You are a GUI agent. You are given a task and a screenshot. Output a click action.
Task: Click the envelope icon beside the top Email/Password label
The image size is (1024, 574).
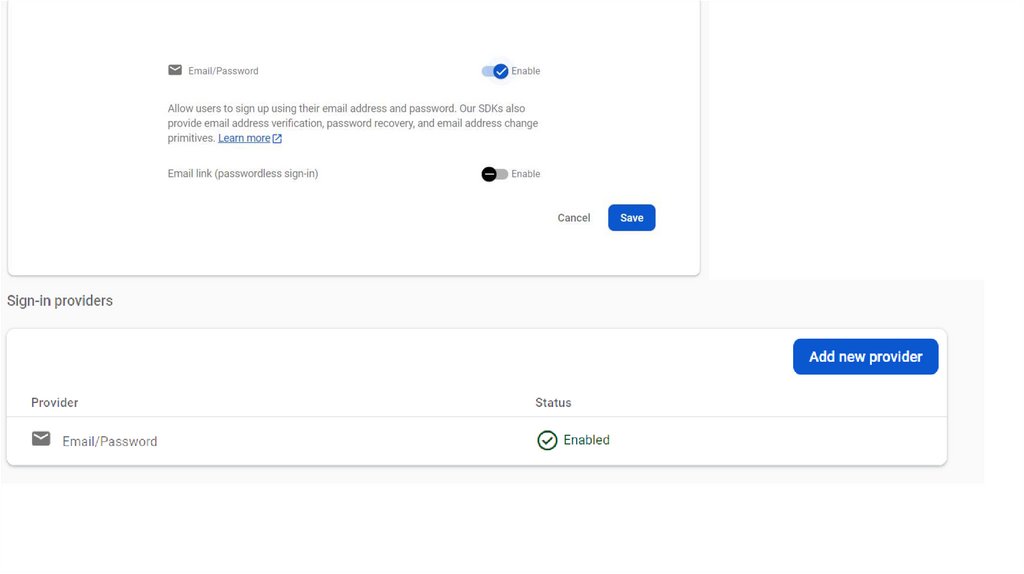pos(175,70)
